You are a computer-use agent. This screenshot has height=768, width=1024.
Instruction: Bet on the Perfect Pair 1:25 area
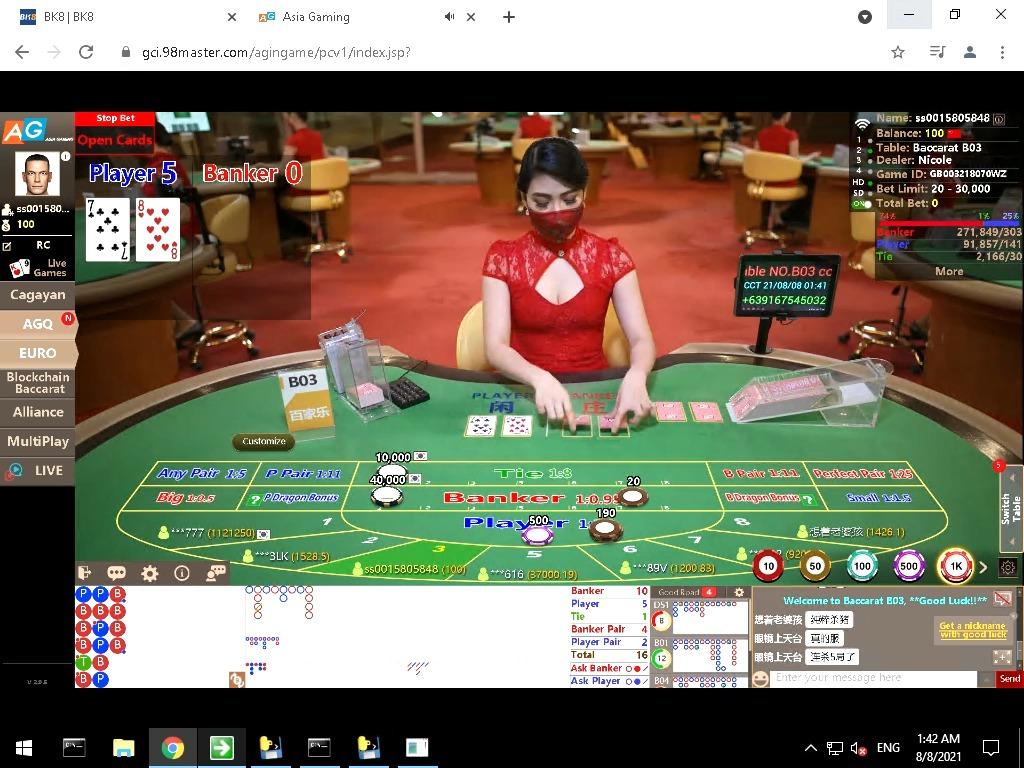(863, 473)
